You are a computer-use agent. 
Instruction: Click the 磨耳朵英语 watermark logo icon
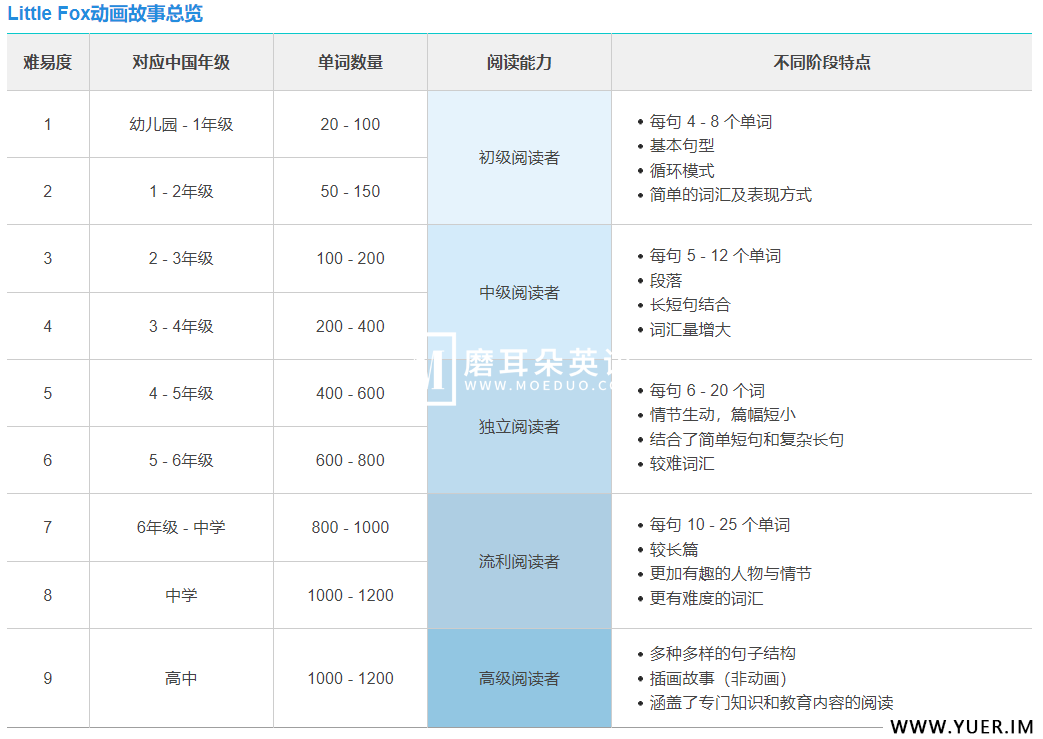436,367
